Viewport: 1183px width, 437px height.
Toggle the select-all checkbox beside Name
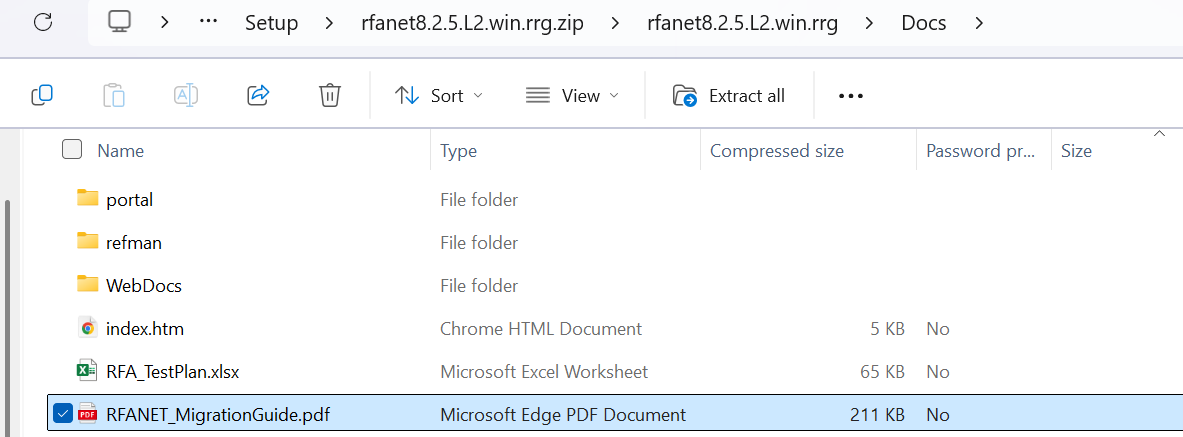tap(72, 150)
